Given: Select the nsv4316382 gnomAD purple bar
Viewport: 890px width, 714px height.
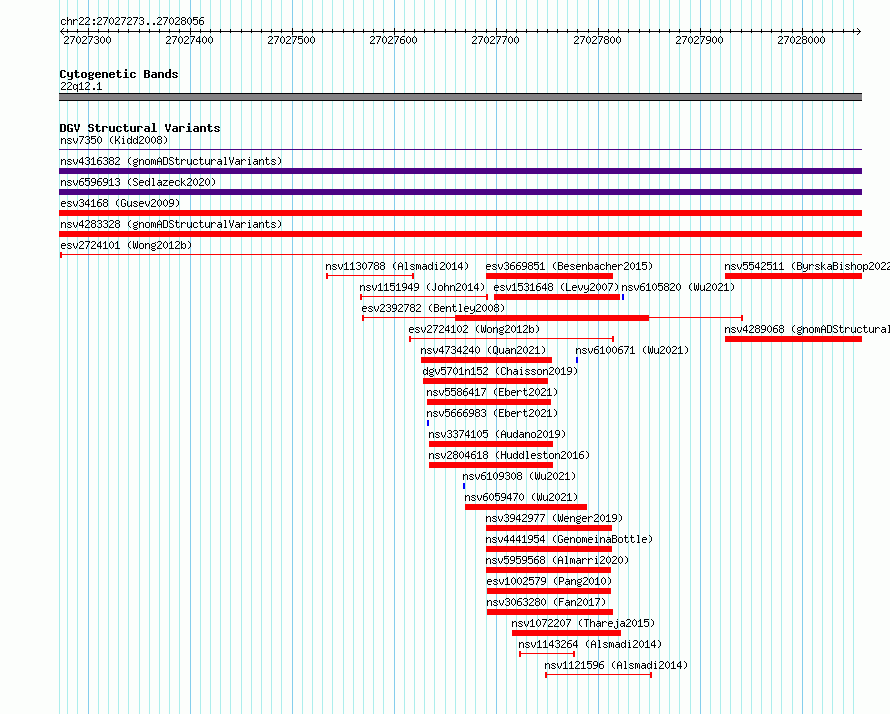Looking at the screenshot, I should pyautogui.click(x=460, y=171).
